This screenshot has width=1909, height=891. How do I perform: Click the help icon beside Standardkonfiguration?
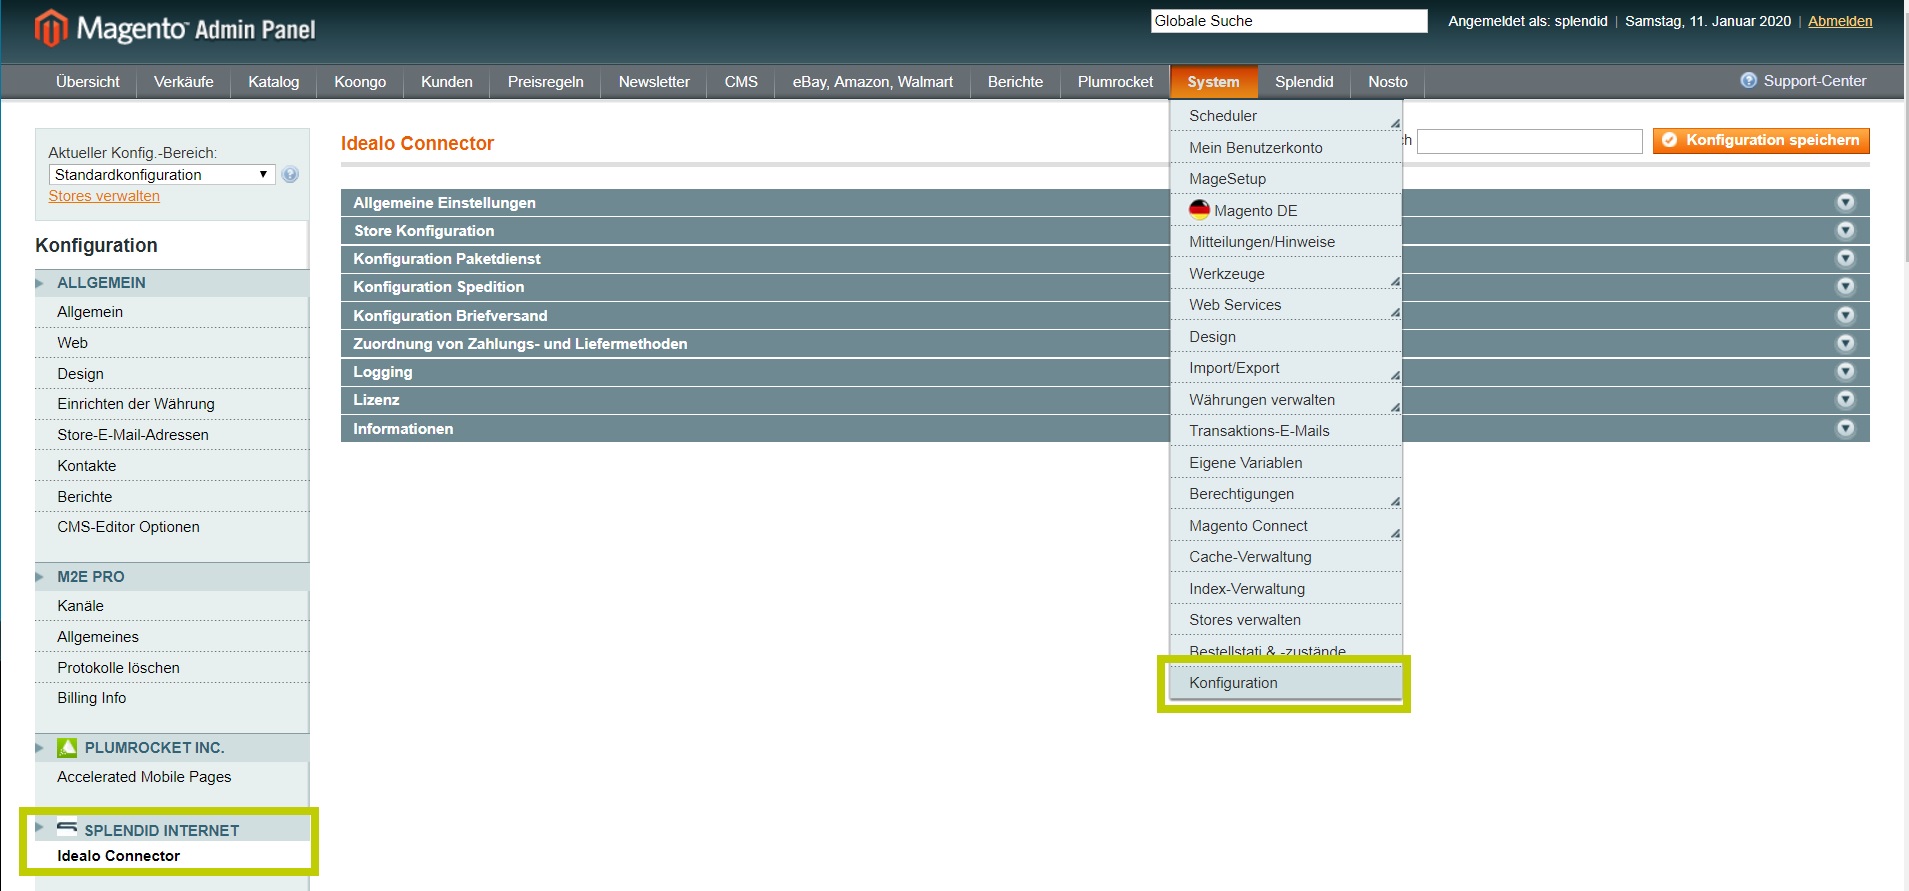click(290, 175)
